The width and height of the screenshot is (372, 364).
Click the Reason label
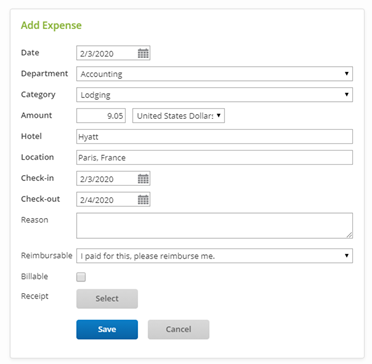point(34,220)
